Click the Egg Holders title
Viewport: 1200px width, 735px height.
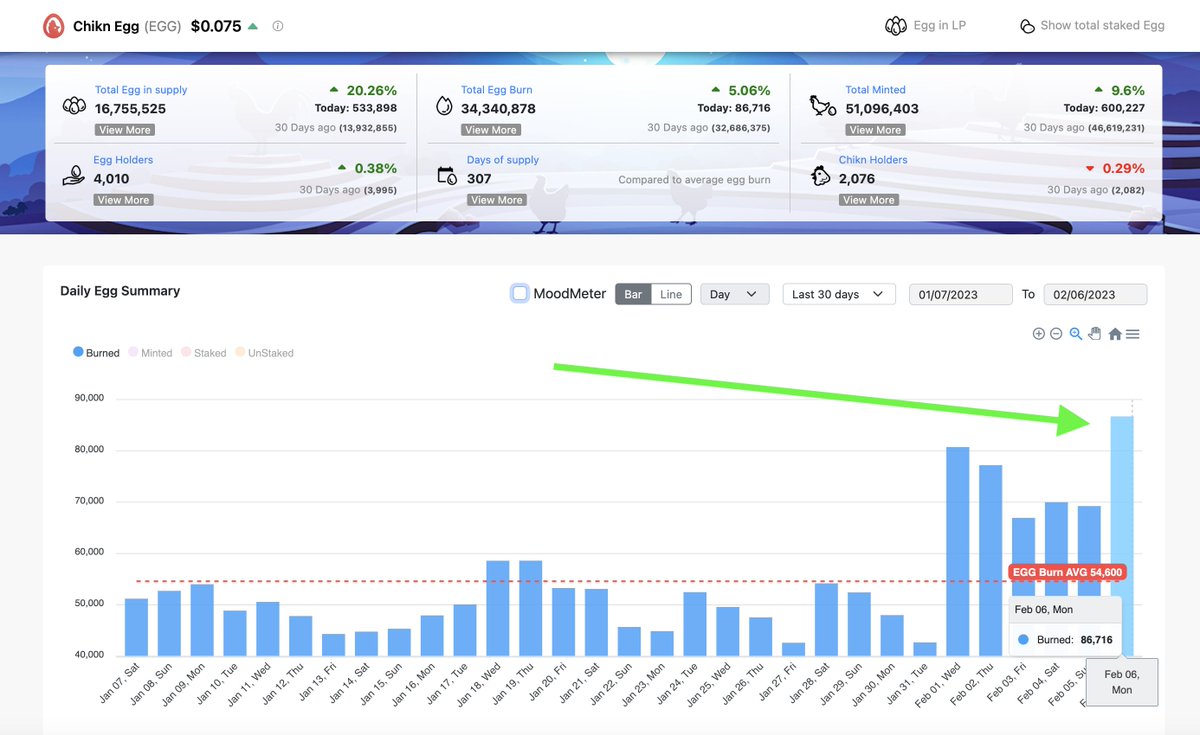tap(123, 160)
